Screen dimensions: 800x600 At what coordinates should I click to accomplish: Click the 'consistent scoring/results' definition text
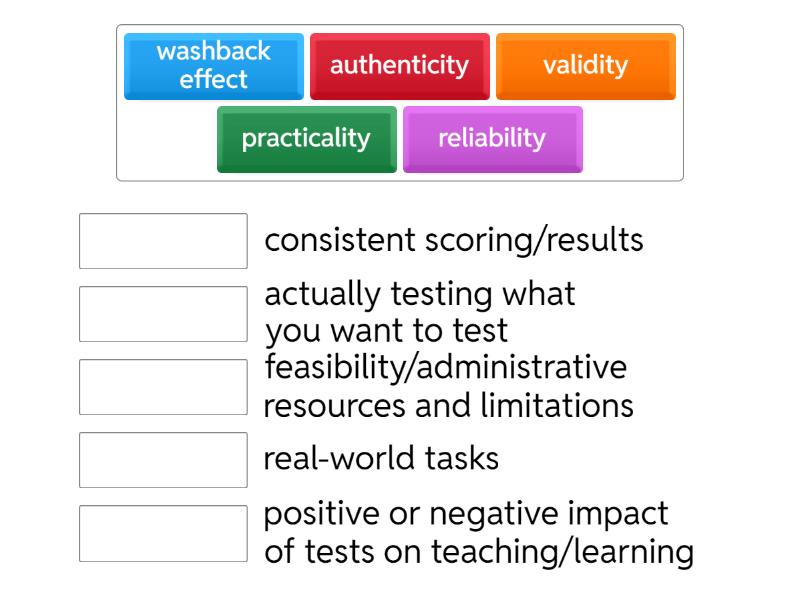coord(453,241)
